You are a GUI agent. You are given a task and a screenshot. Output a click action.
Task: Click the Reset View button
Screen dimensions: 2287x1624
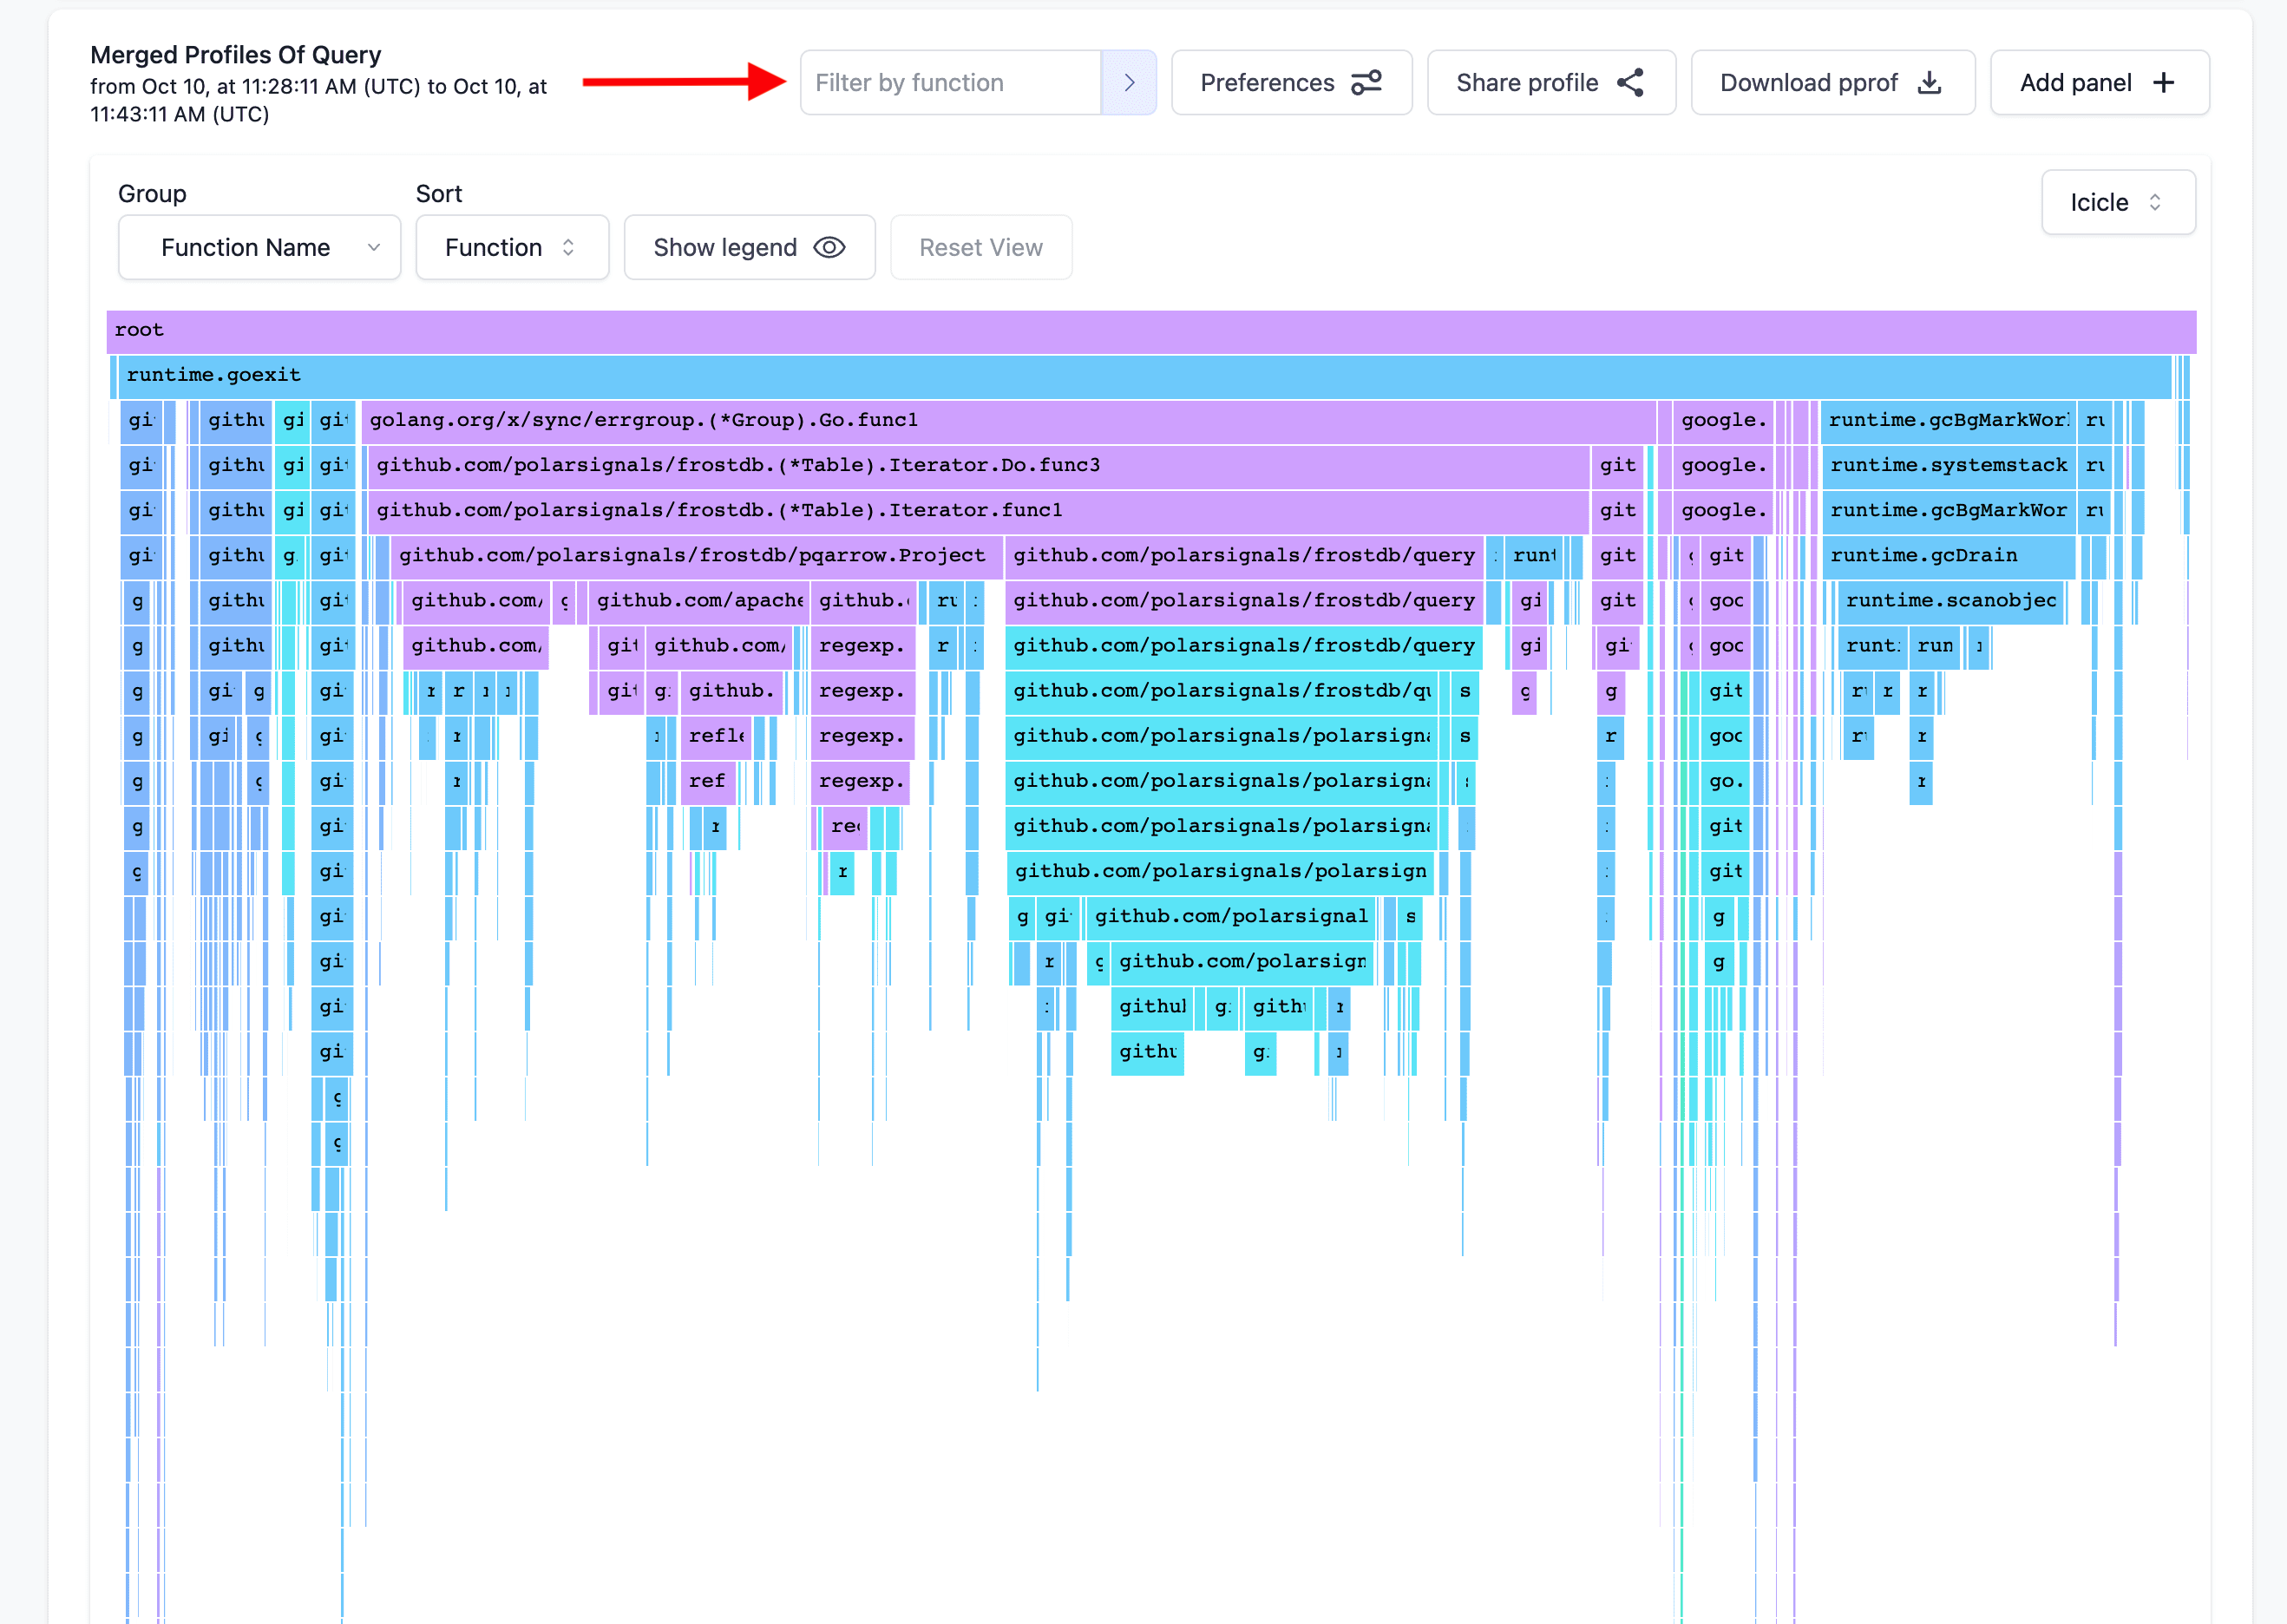tap(980, 248)
